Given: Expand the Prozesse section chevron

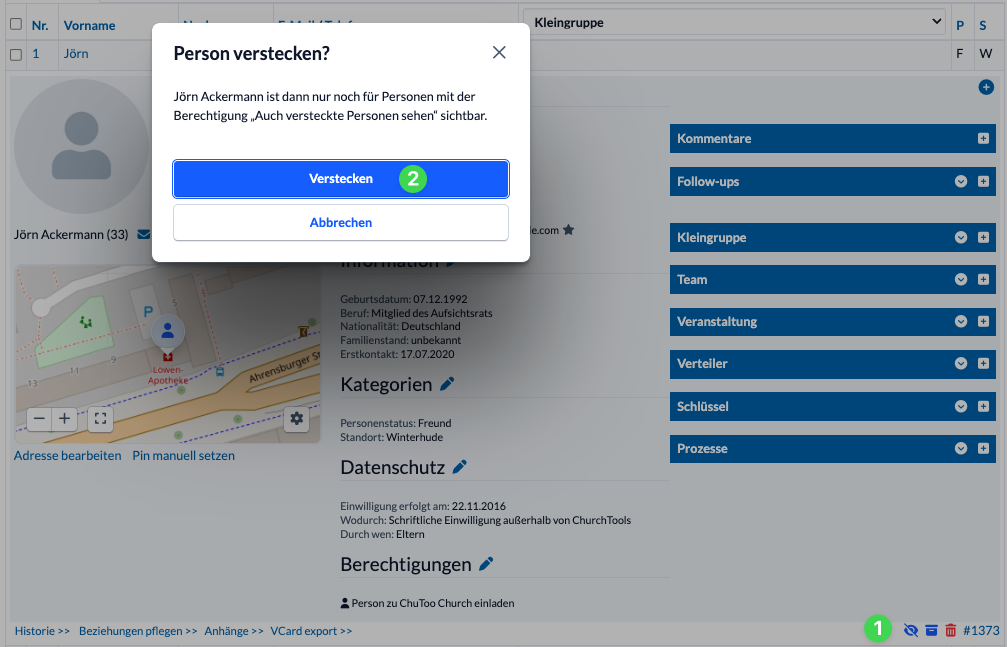Looking at the screenshot, I should tap(961, 448).
